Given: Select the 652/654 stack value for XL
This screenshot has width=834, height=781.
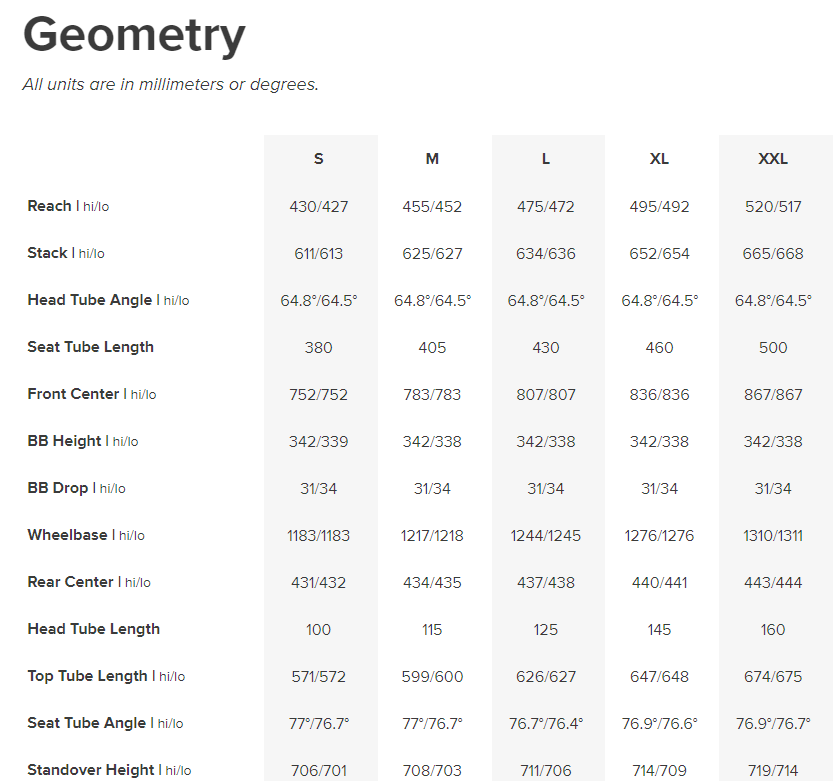Looking at the screenshot, I should coord(659,254).
